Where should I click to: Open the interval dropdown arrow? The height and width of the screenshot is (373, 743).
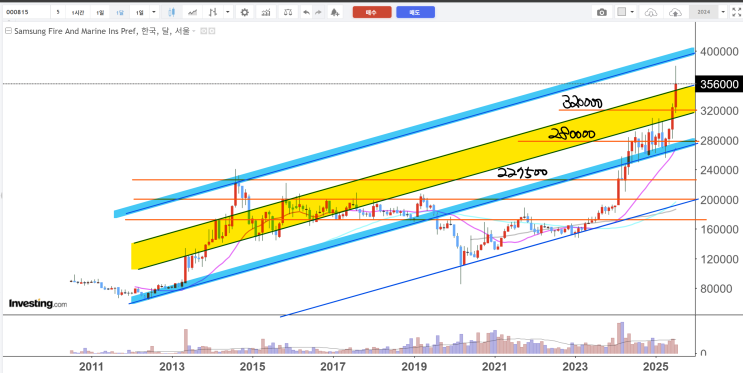[153, 12]
